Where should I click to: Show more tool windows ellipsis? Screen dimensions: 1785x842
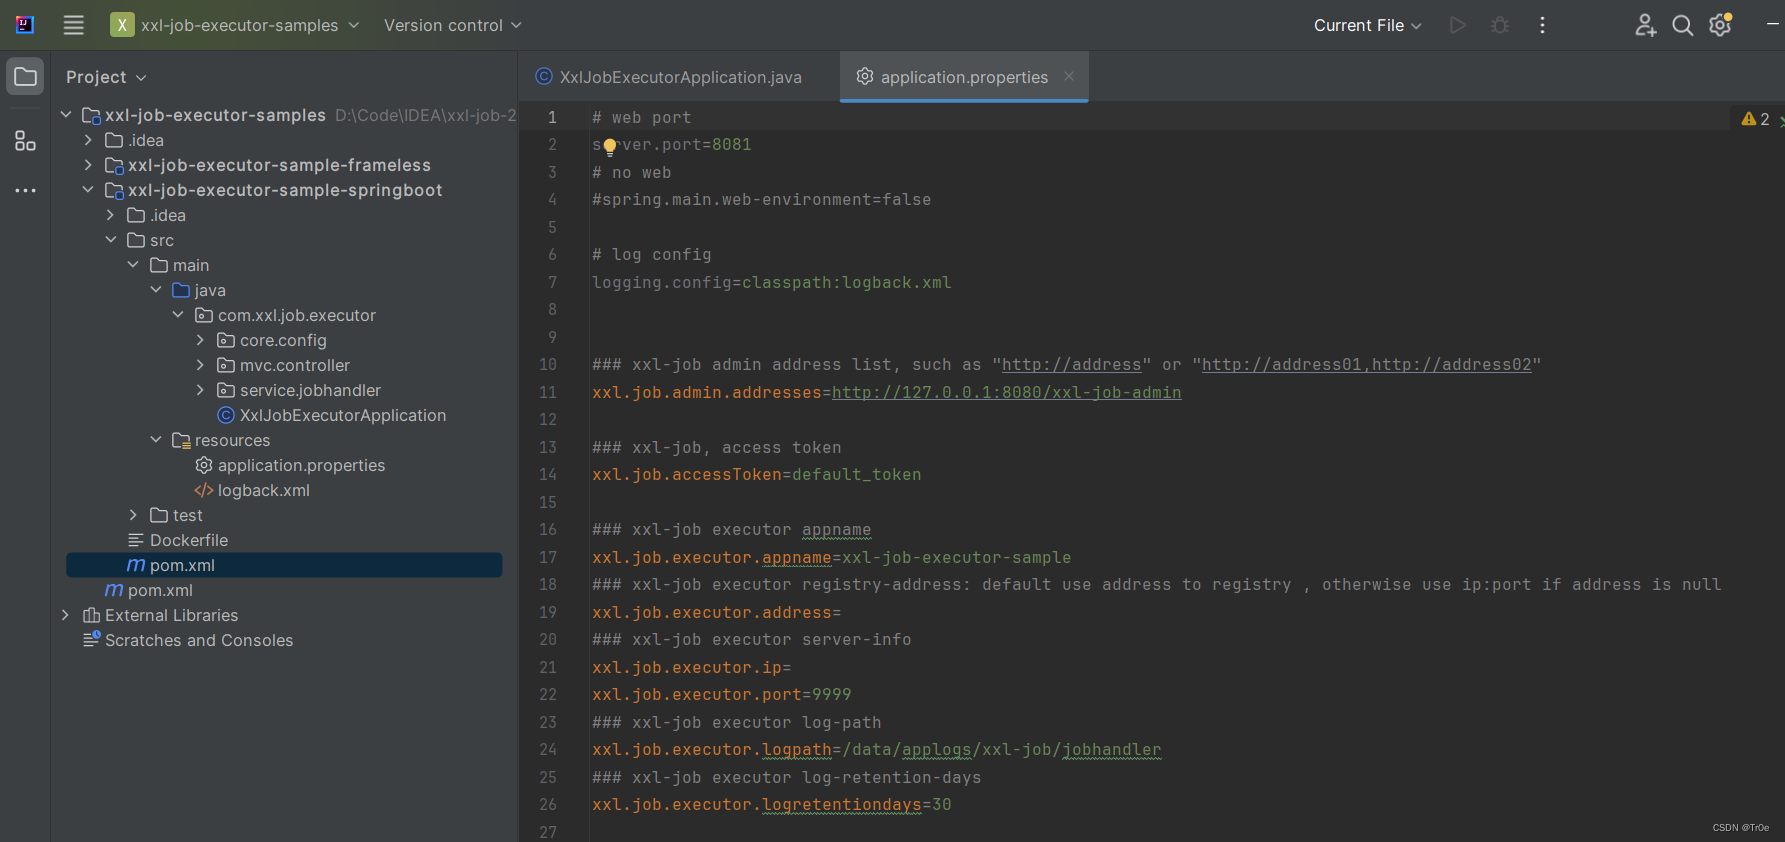pyautogui.click(x=25, y=190)
